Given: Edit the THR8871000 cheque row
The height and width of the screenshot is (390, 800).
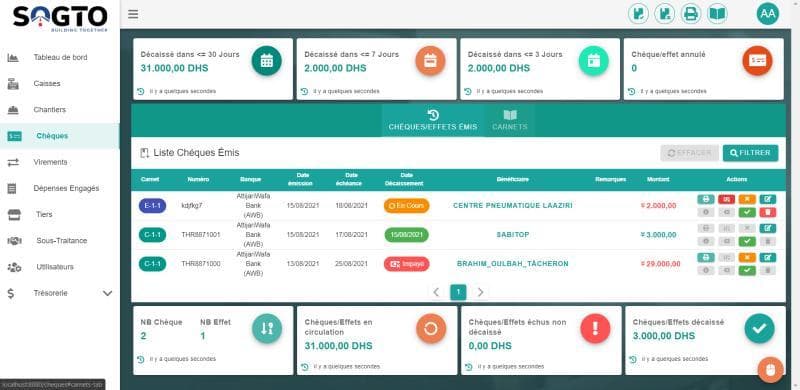Looking at the screenshot, I should pyautogui.click(x=767, y=257).
